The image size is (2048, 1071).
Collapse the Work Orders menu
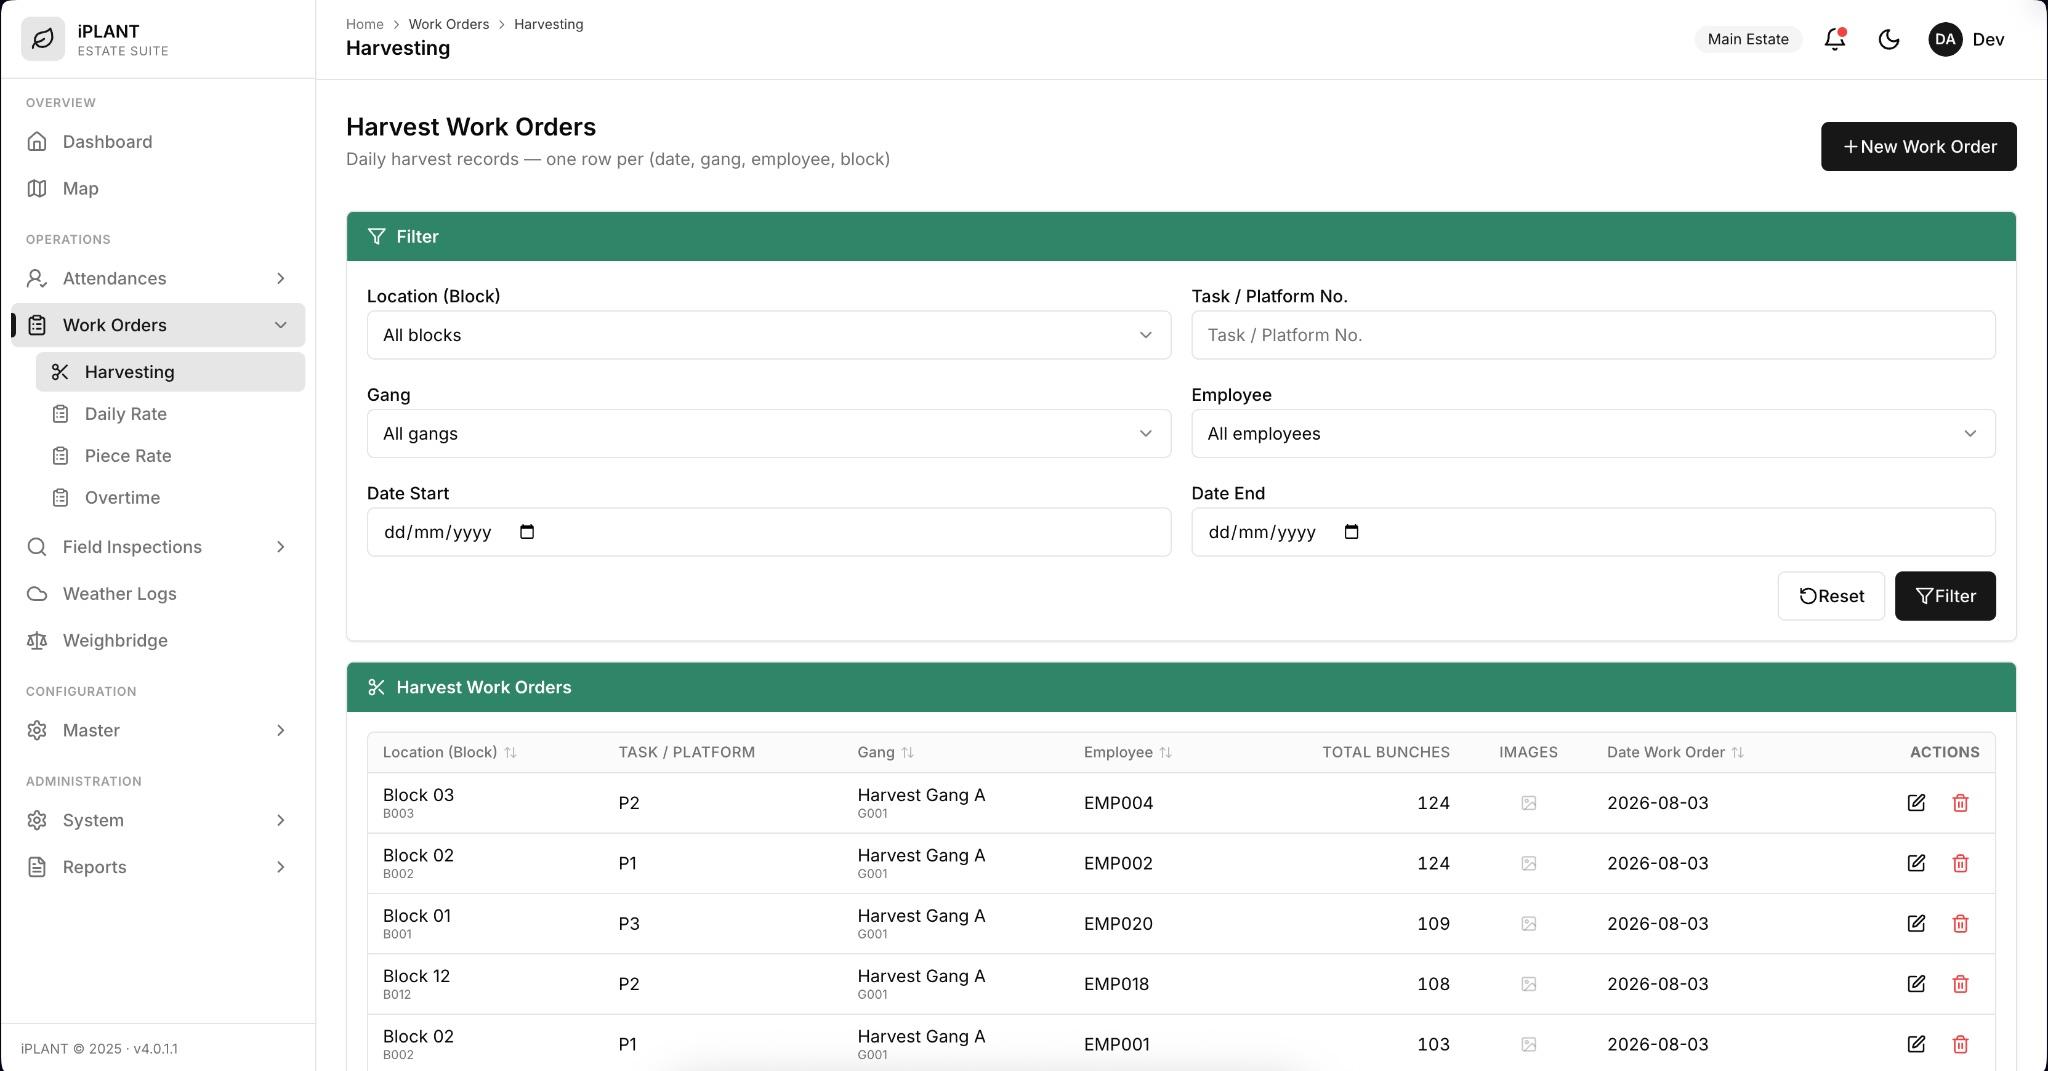[x=158, y=325]
